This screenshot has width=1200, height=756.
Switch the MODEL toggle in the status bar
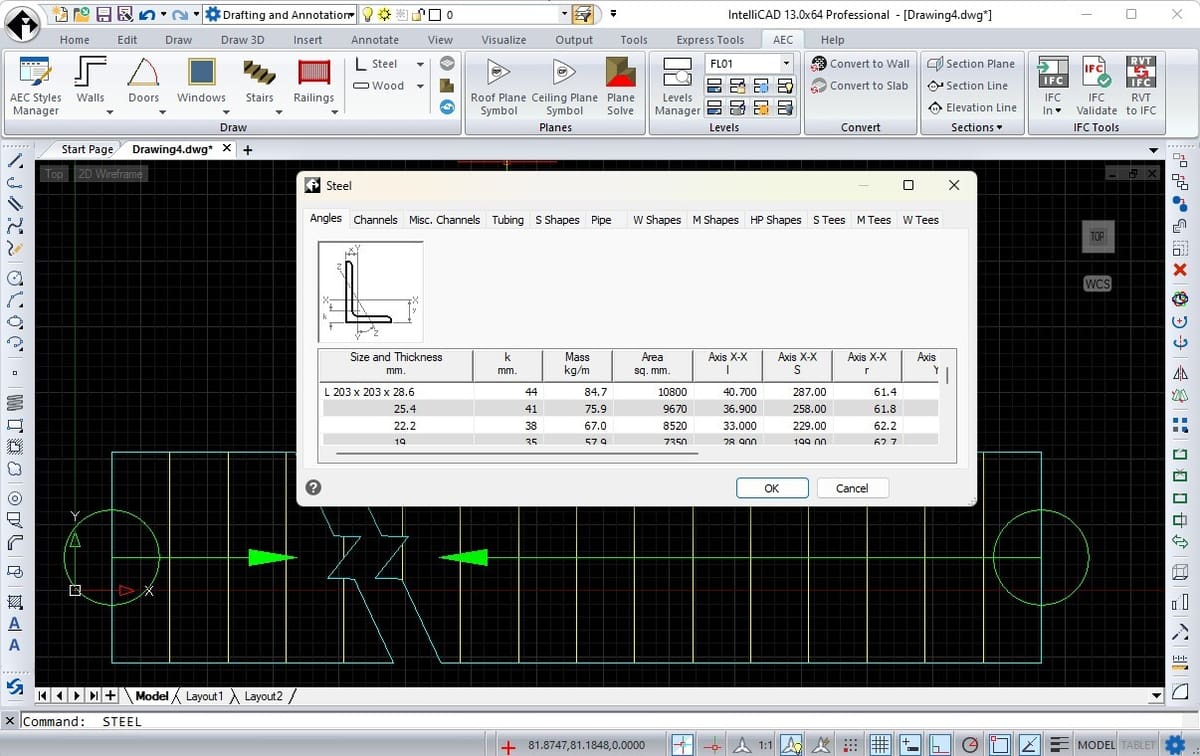click(x=1096, y=744)
